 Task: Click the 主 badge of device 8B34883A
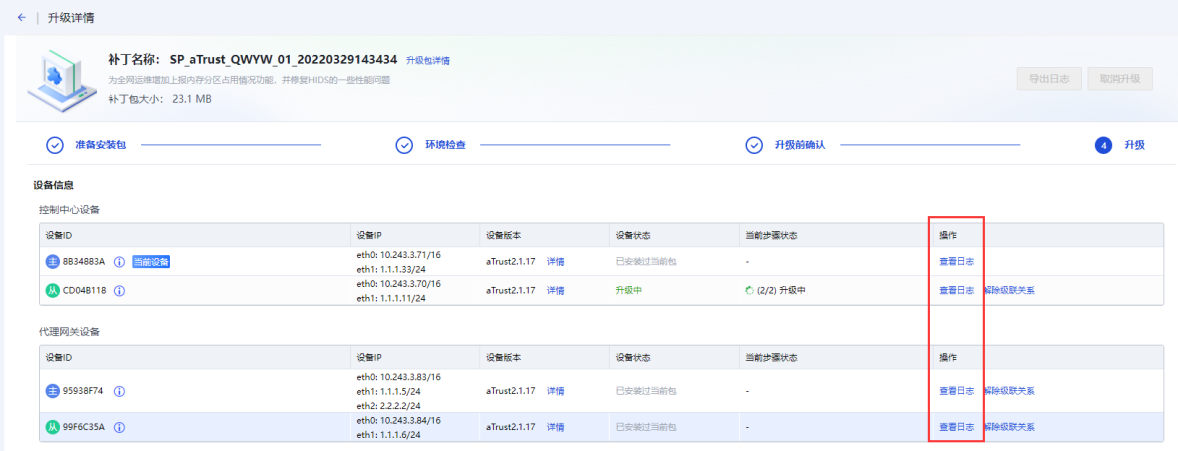(x=53, y=262)
